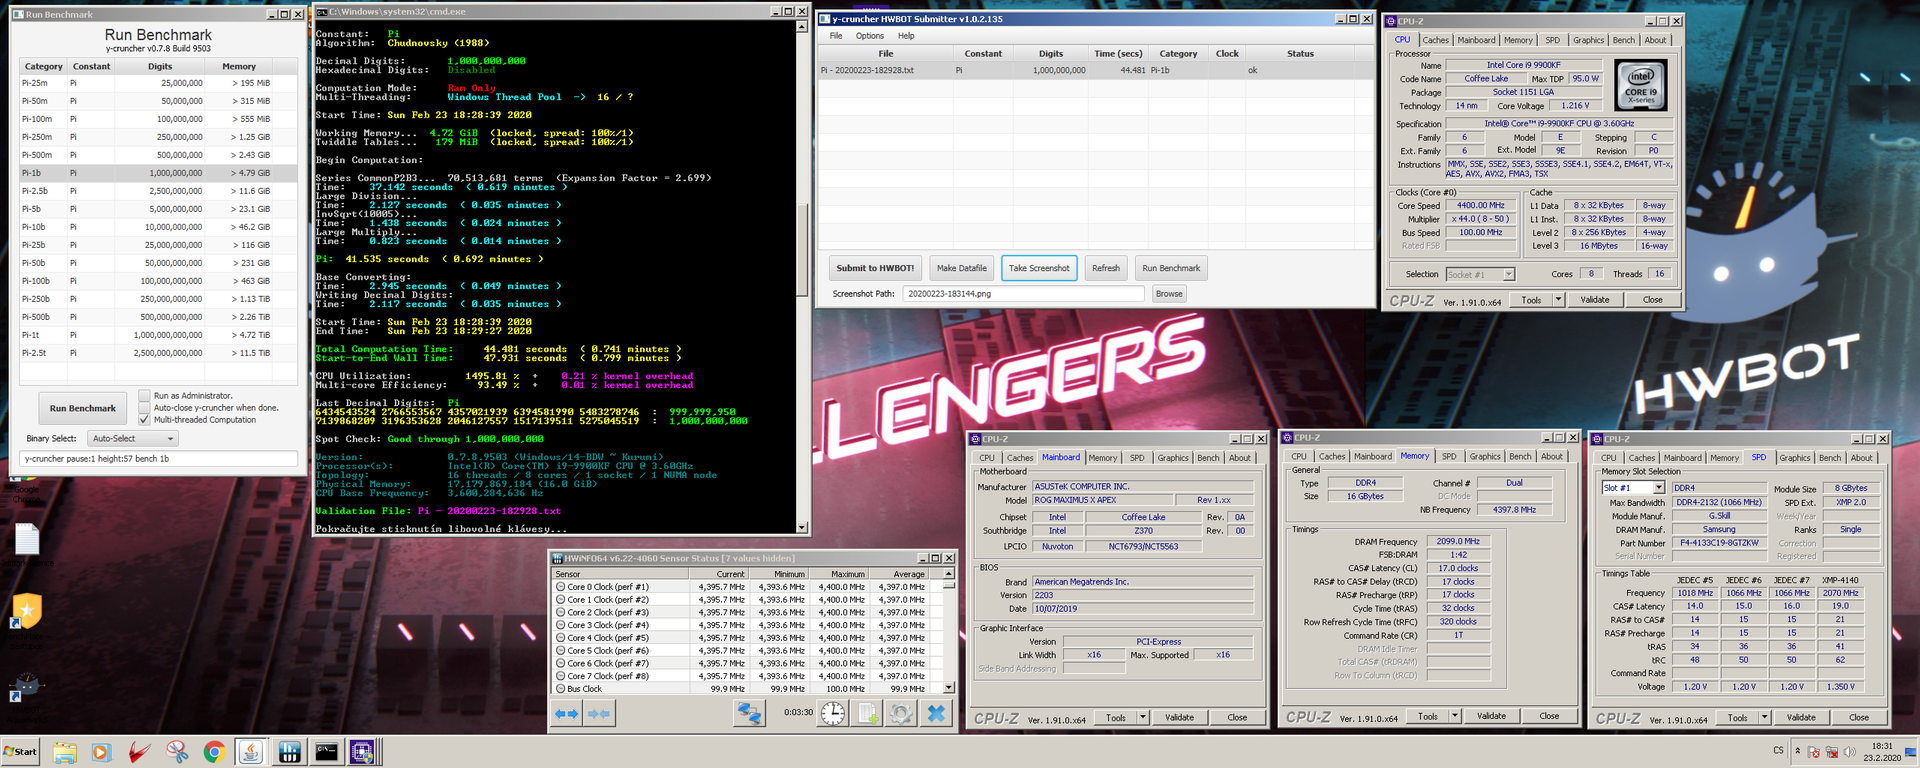Click Make Datafile button
Viewport: 1920px width, 768px height.
(x=961, y=268)
